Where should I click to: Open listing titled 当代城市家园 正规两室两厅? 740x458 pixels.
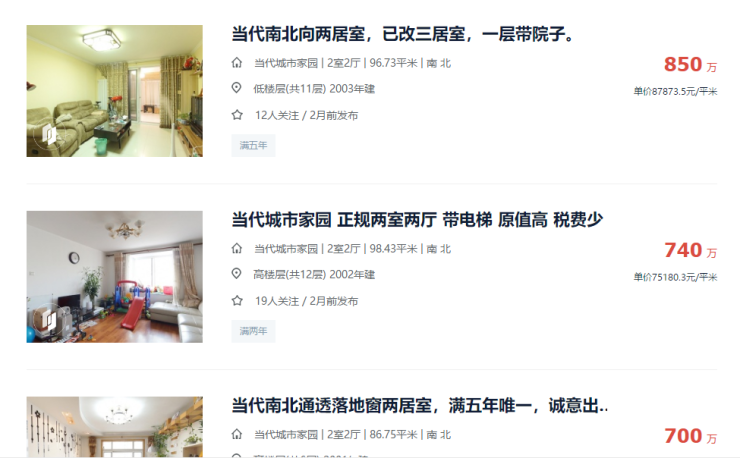coord(417,220)
